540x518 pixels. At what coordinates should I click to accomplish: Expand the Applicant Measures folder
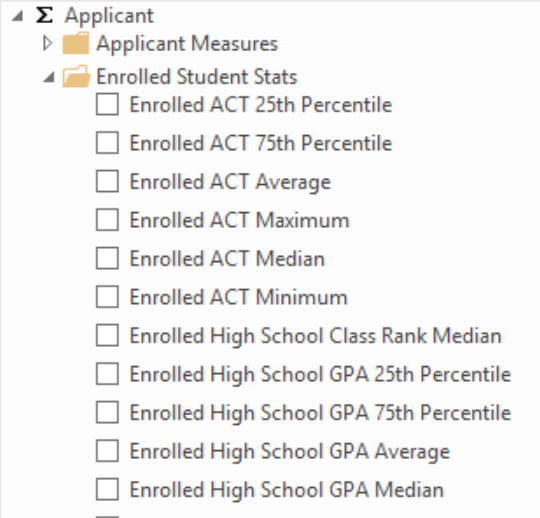click(48, 43)
